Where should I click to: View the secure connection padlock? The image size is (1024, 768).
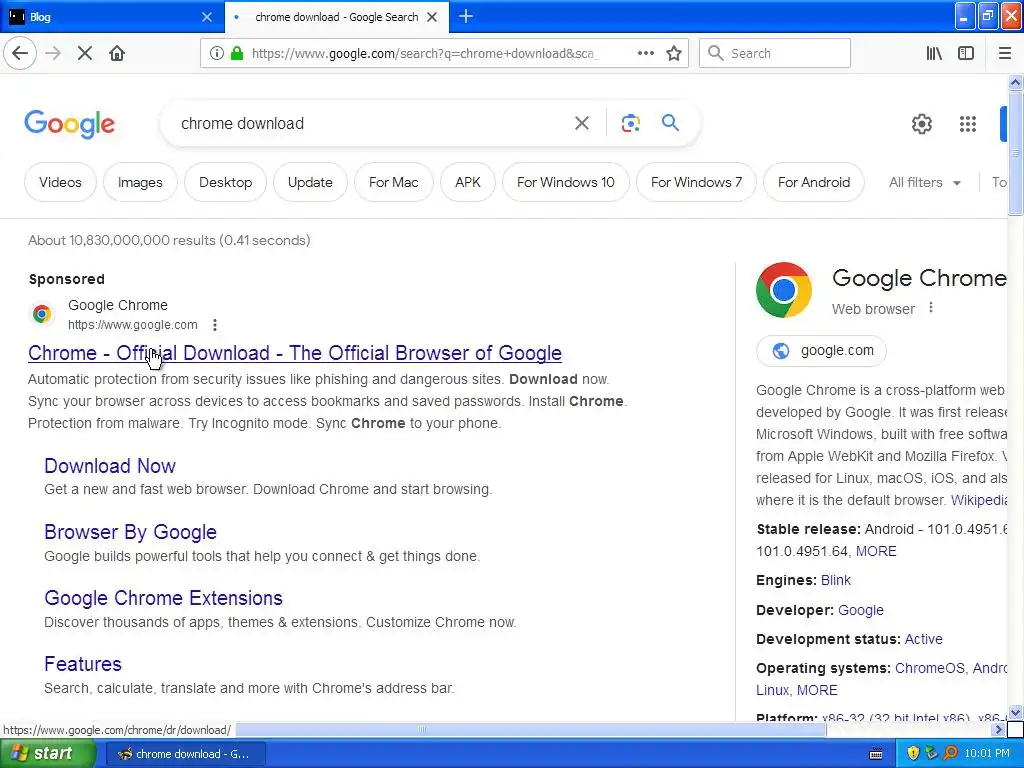[237, 54]
